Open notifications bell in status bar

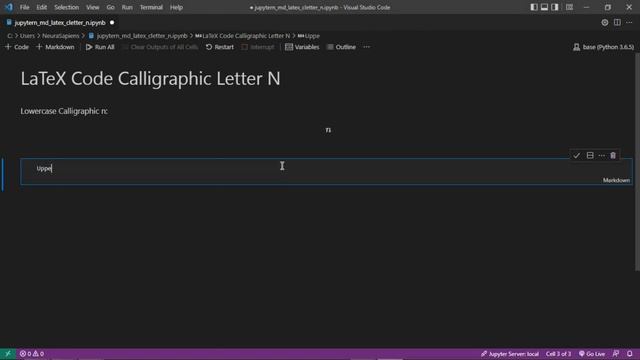click(629, 354)
